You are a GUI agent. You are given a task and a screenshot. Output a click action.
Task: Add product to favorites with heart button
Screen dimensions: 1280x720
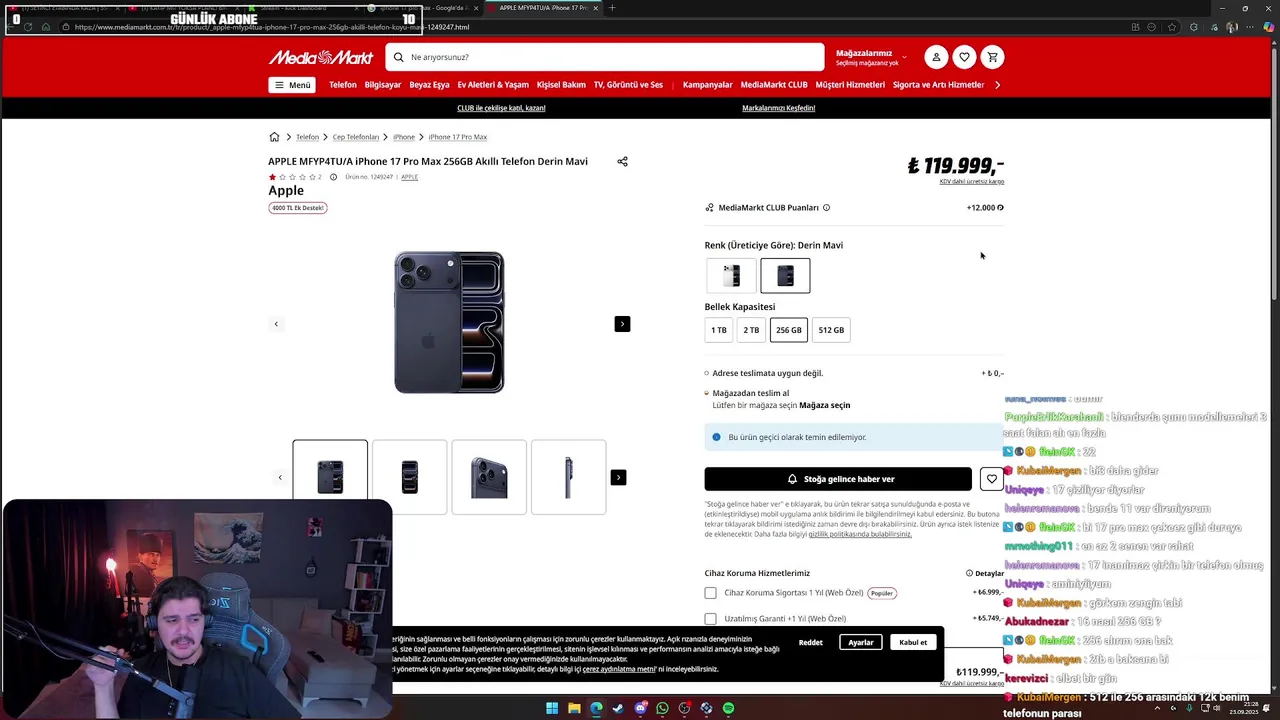point(991,479)
